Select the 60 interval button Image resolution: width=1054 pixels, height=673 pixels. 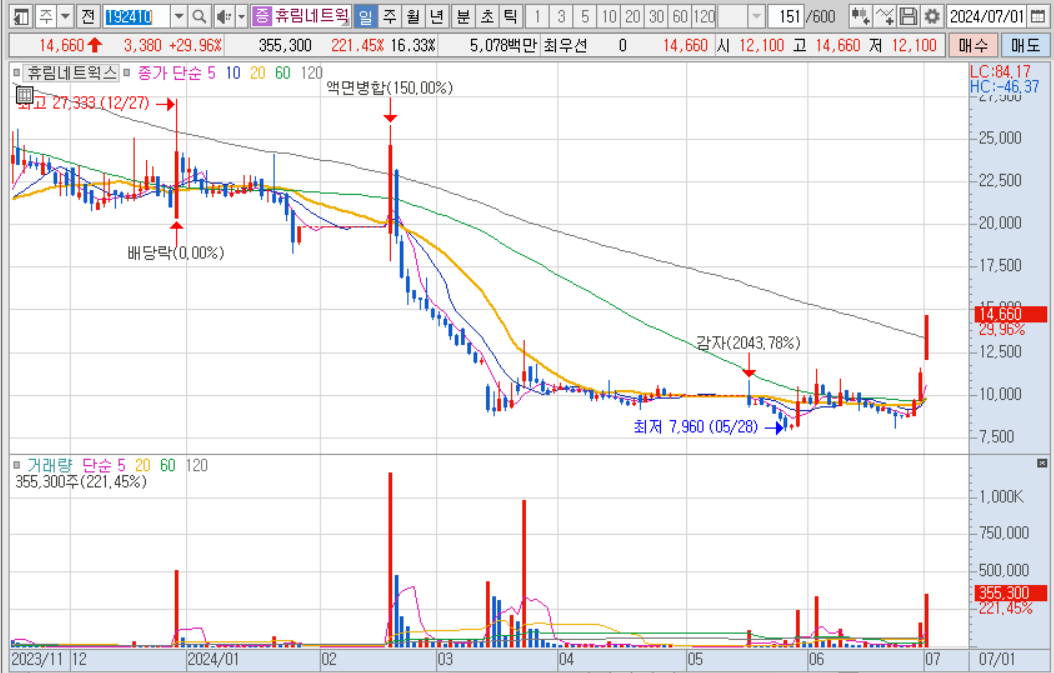click(x=680, y=16)
